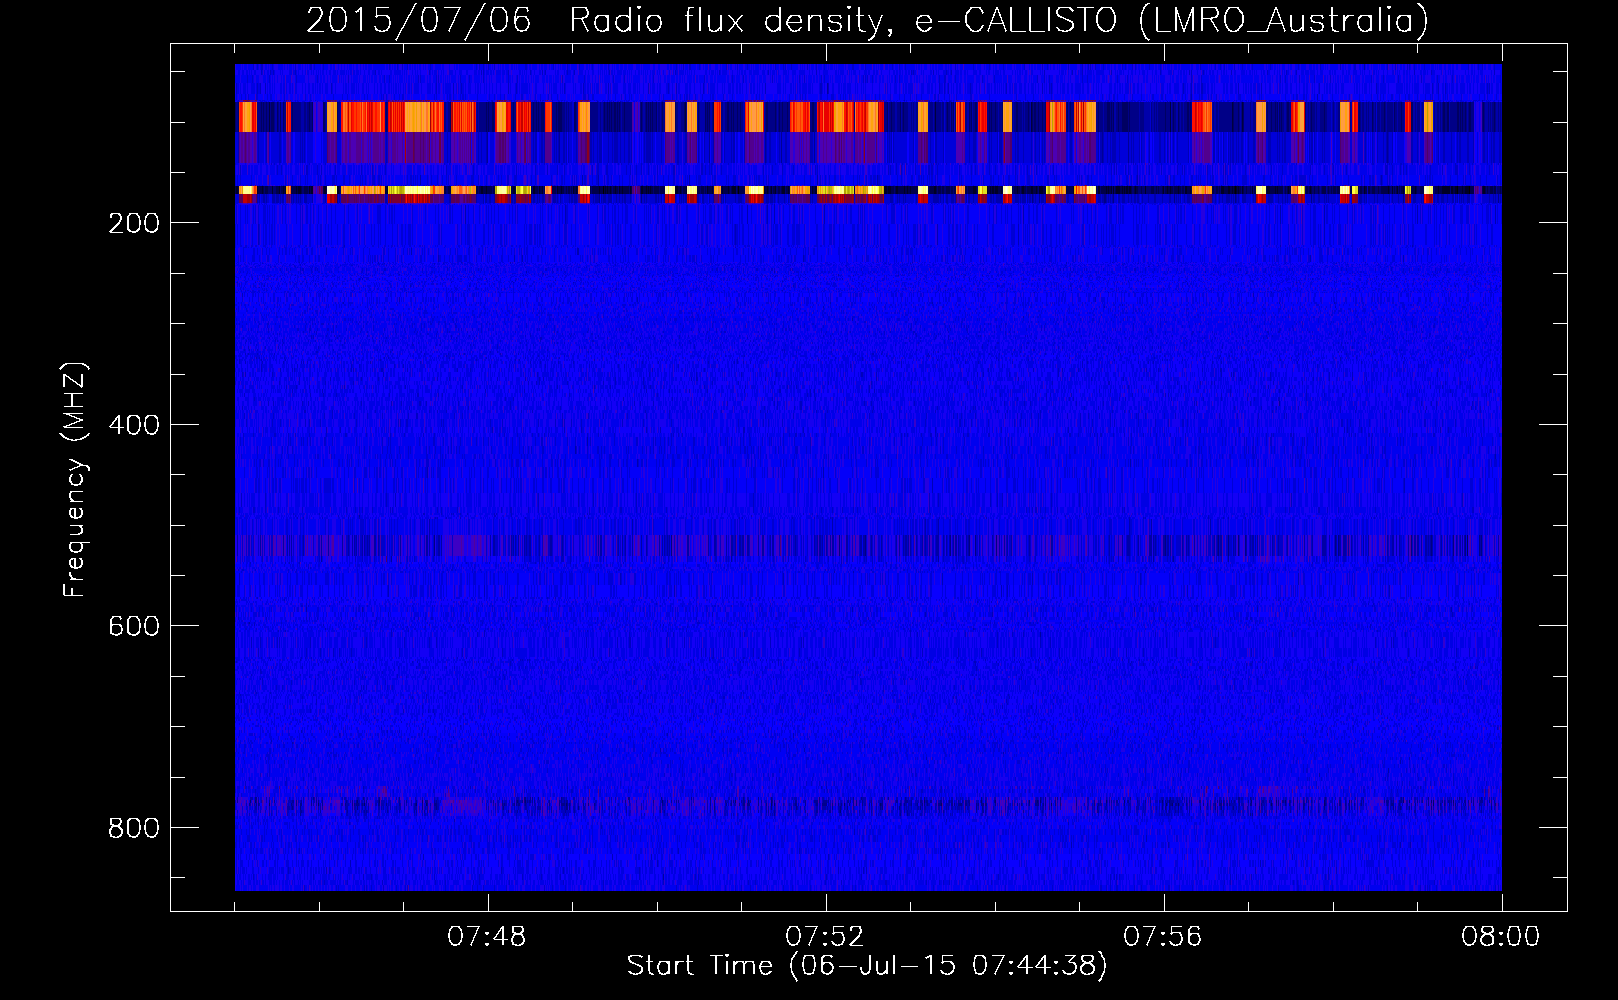Click the '07:56' time tick label
1618x1000 pixels.
1163,937
